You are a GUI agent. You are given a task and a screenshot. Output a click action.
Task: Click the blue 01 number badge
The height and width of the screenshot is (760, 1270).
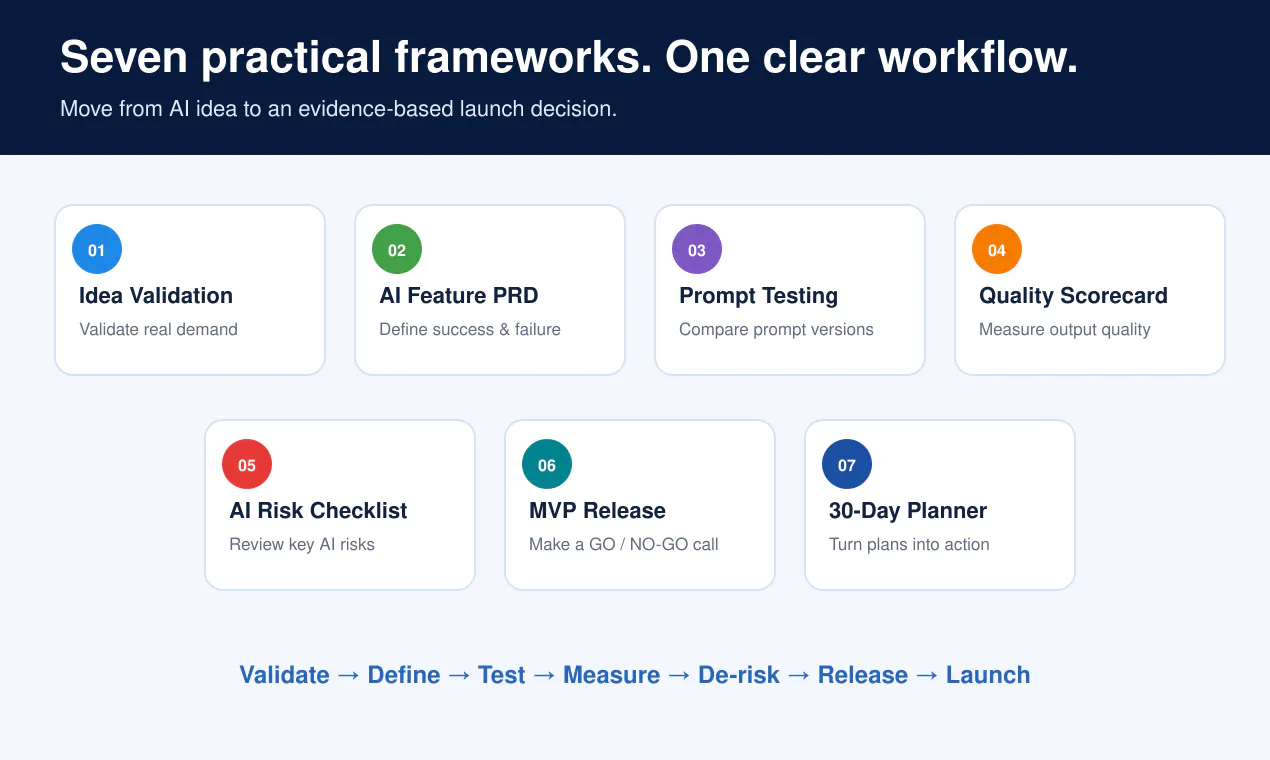click(97, 250)
